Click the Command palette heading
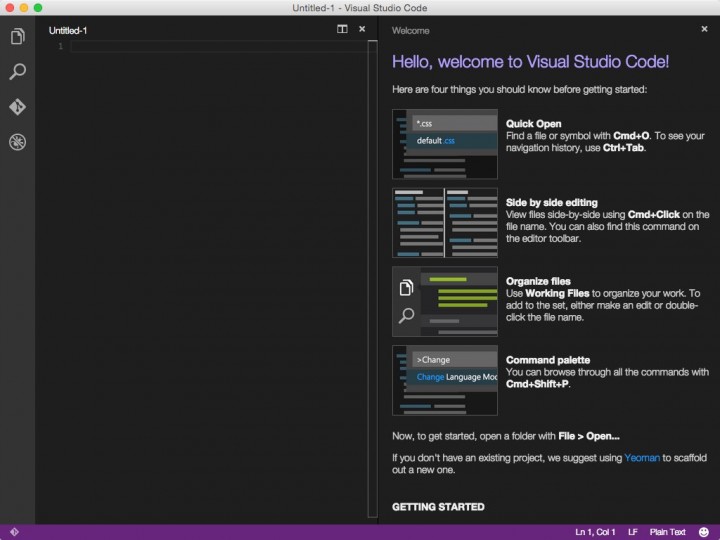The image size is (720, 540). [x=548, y=360]
